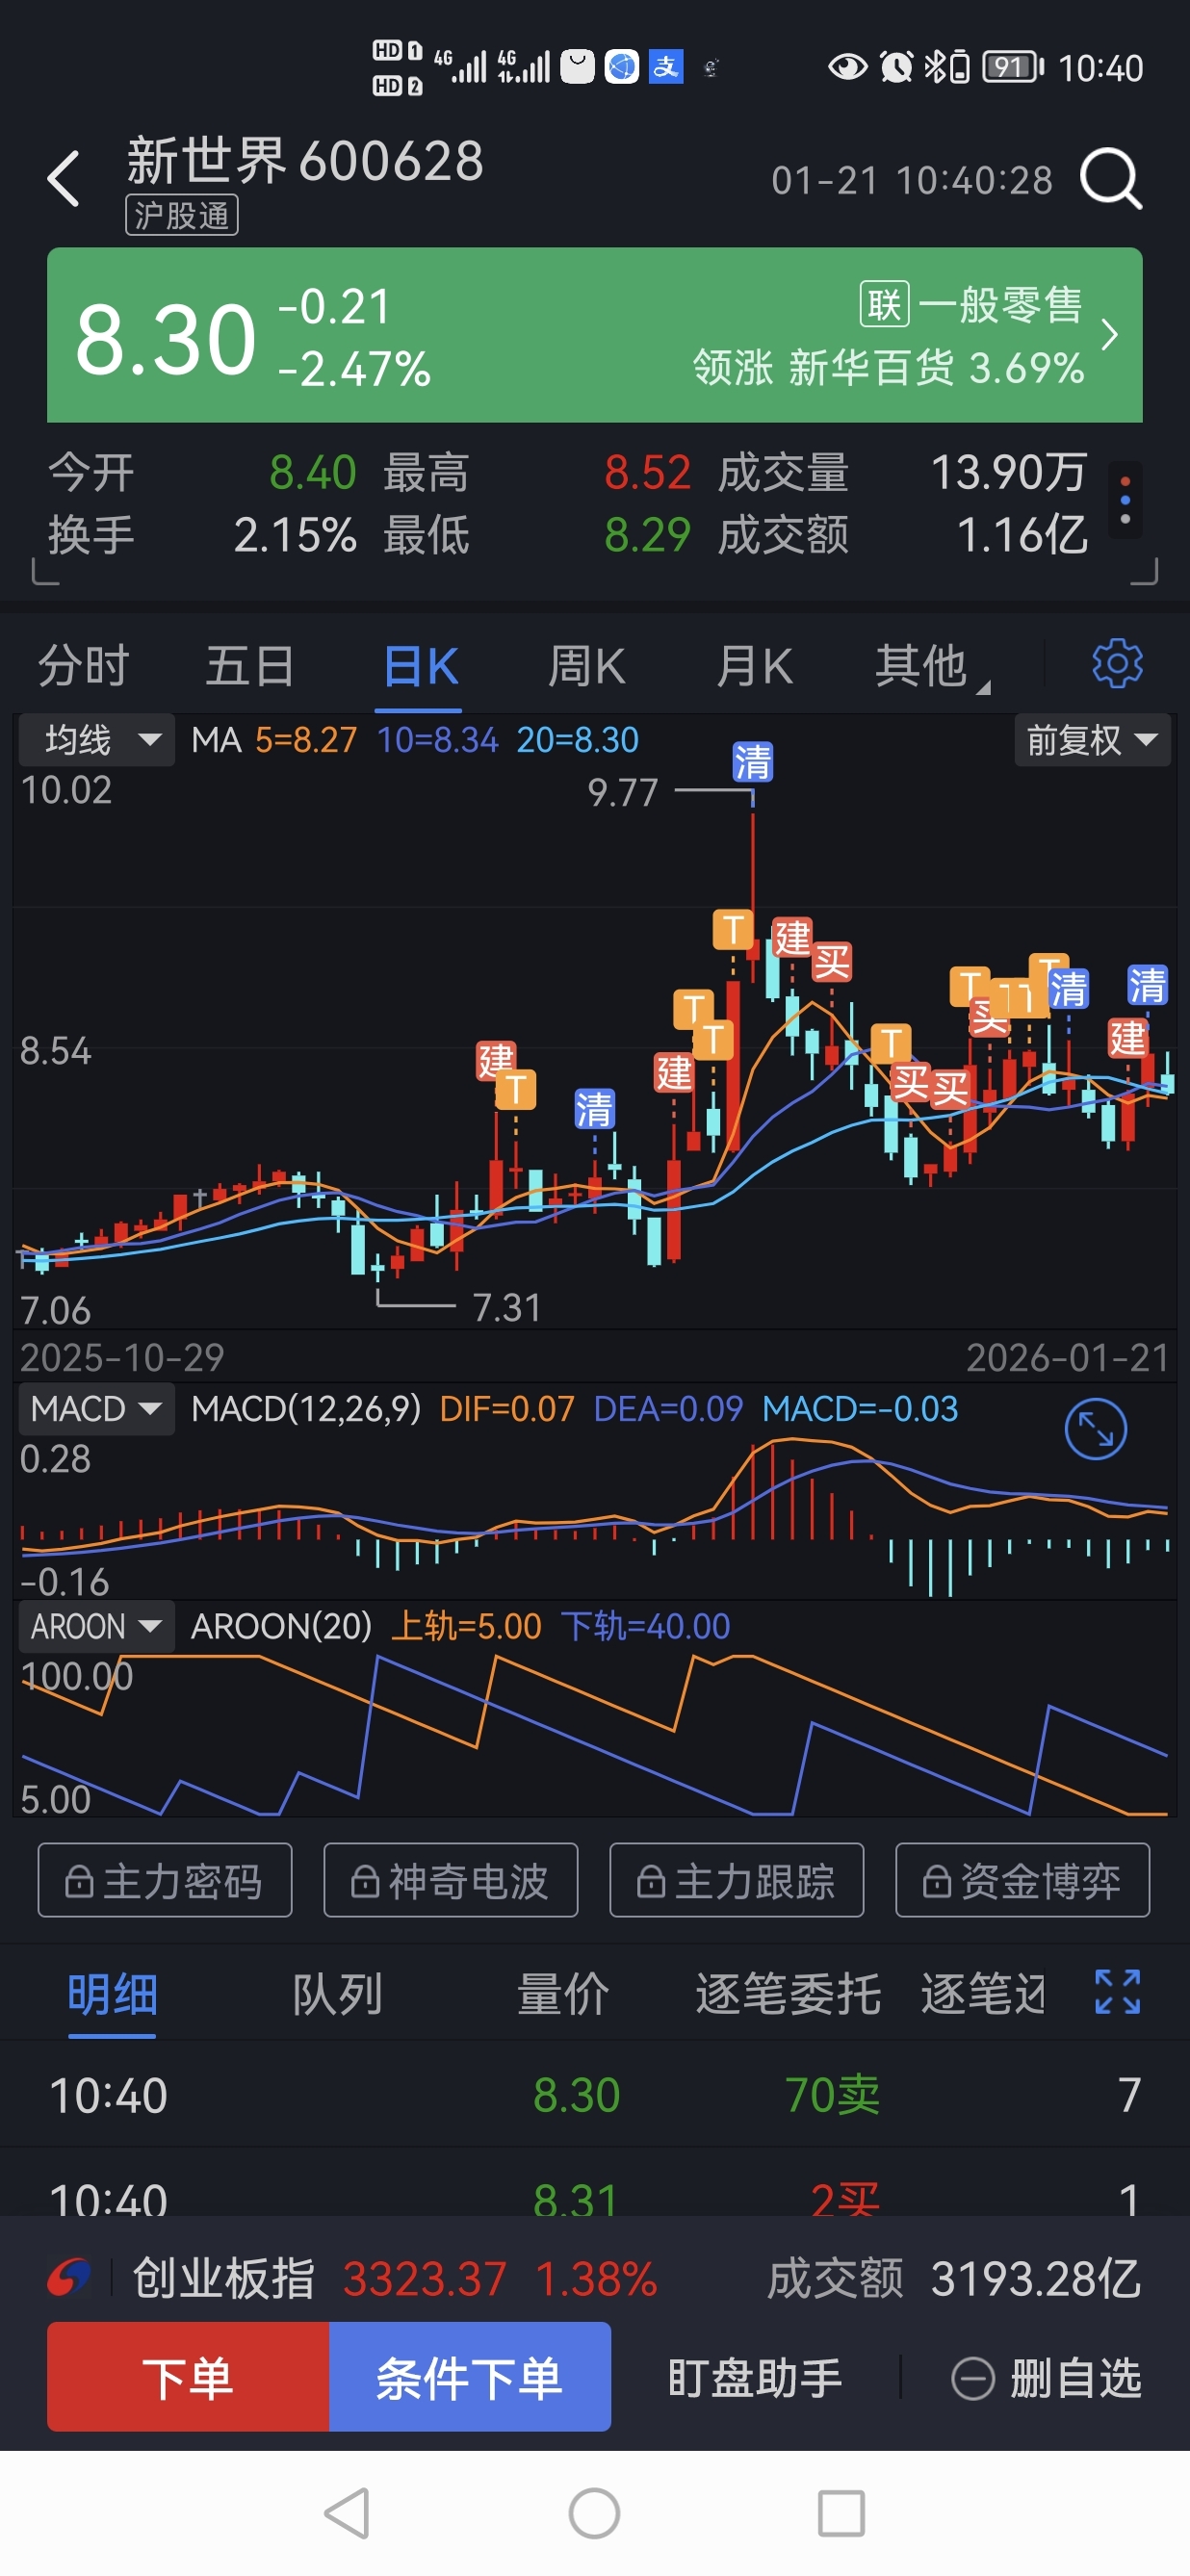Switch to 量价 tab
1190x2576 pixels.
click(x=563, y=1994)
